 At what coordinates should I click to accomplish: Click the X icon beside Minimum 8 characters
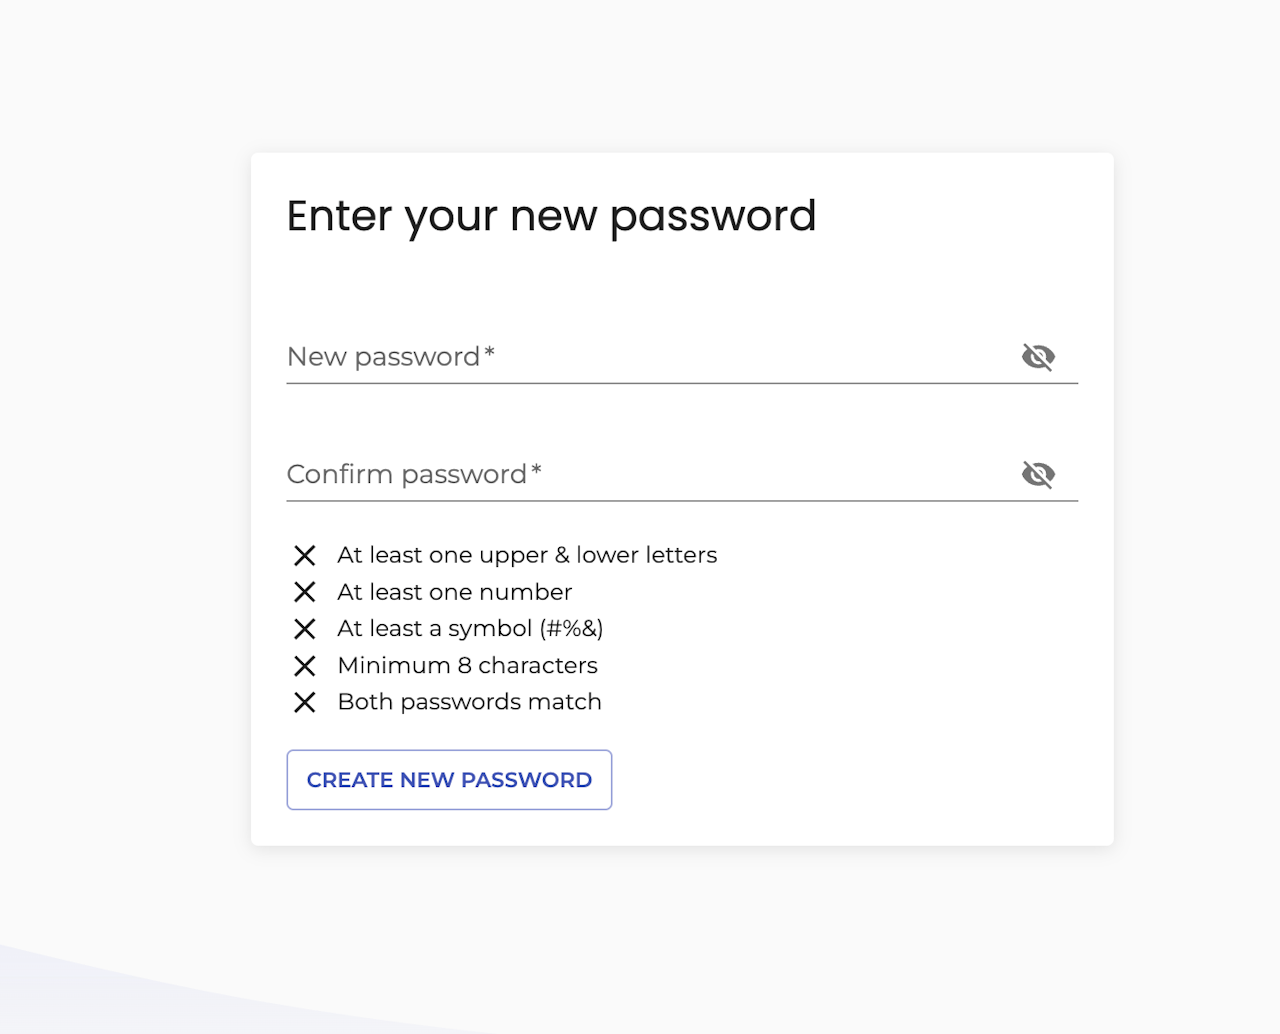[305, 666]
